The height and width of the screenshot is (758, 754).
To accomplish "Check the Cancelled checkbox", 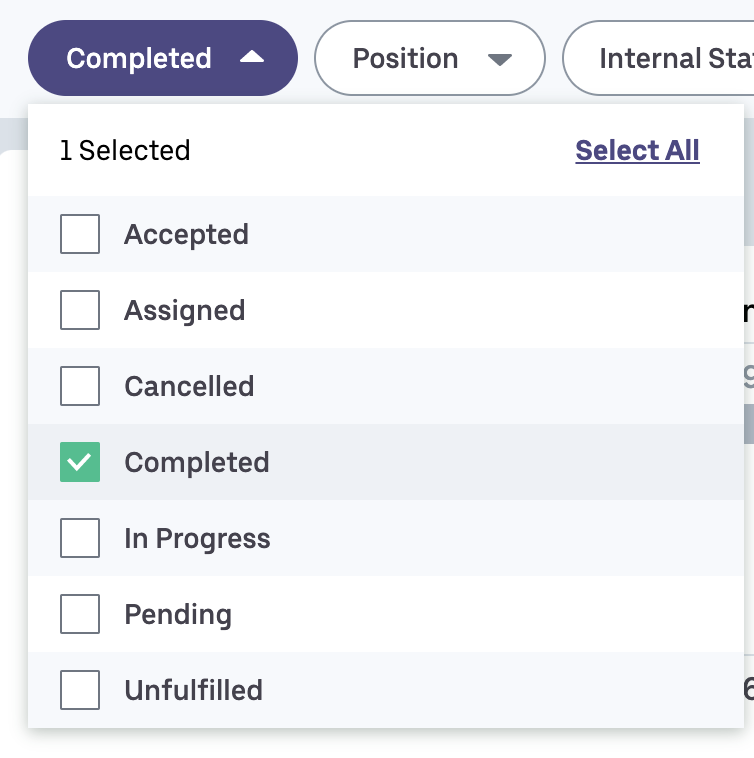I will point(80,387).
